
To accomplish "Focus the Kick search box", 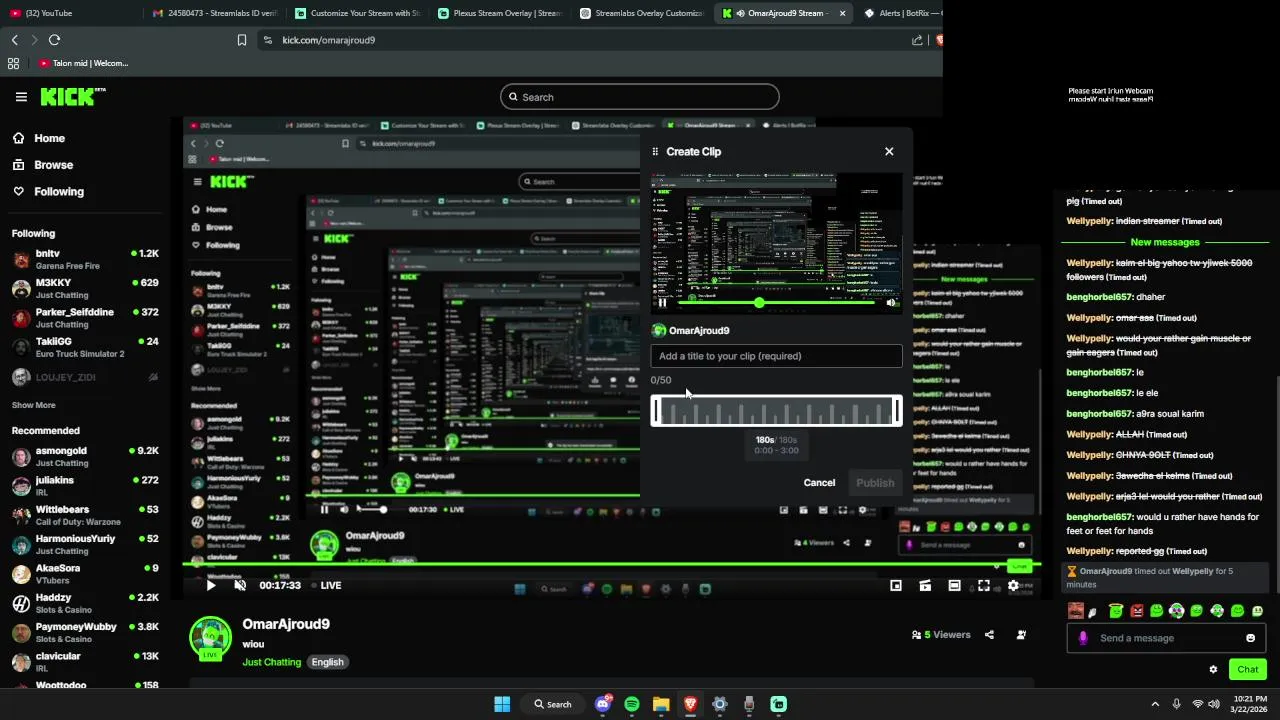I will pyautogui.click(x=640, y=97).
